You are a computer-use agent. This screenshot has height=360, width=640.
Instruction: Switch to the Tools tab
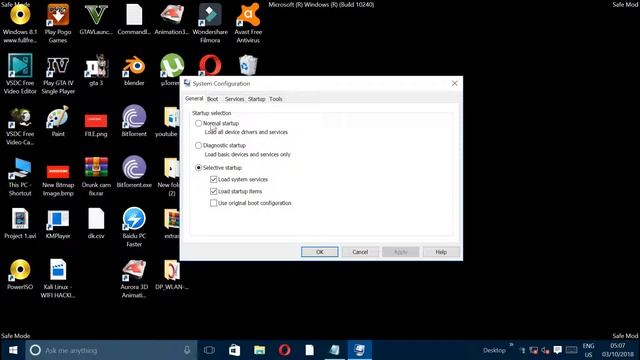pyautogui.click(x=276, y=99)
